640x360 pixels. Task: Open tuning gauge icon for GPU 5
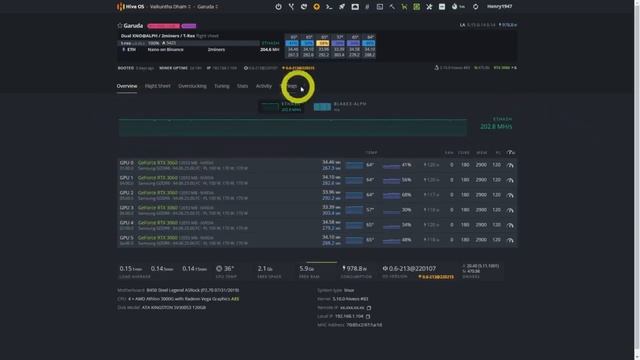(510, 240)
